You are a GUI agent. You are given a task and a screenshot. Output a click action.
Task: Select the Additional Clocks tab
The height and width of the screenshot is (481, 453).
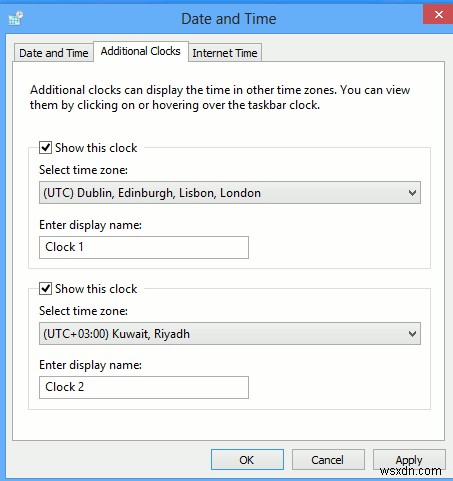tap(141, 51)
